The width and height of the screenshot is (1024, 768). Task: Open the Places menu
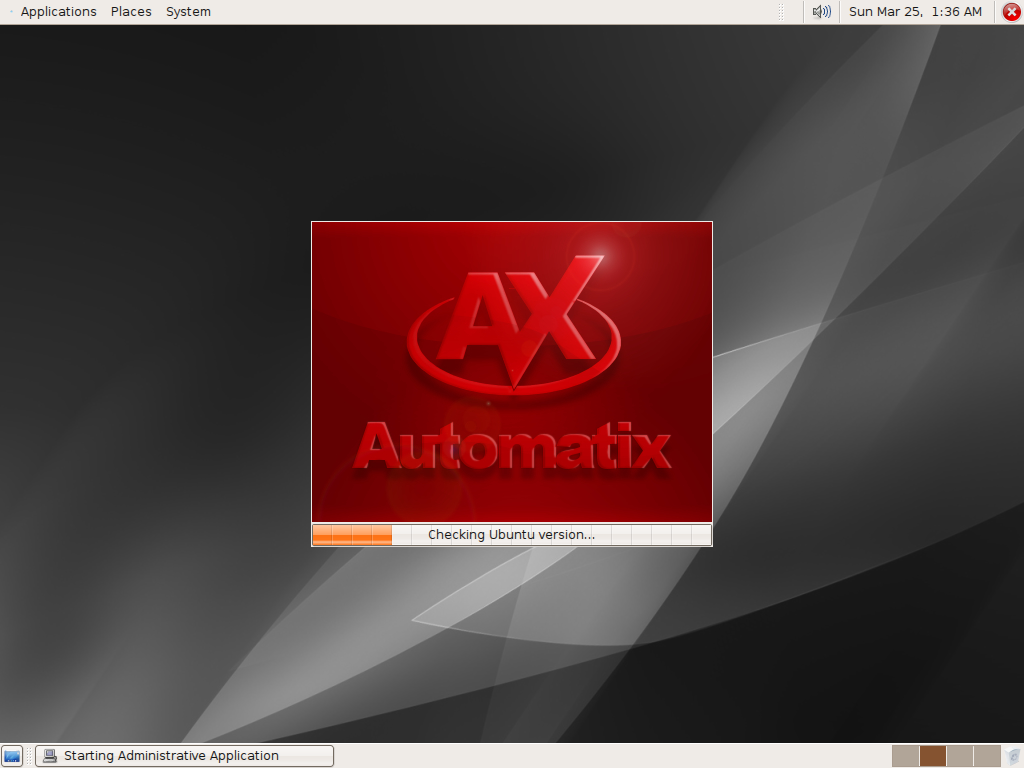[131, 12]
